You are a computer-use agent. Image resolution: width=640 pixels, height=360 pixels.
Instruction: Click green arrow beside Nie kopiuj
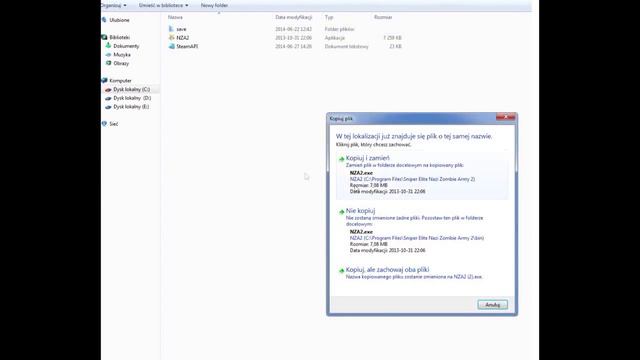(x=341, y=212)
